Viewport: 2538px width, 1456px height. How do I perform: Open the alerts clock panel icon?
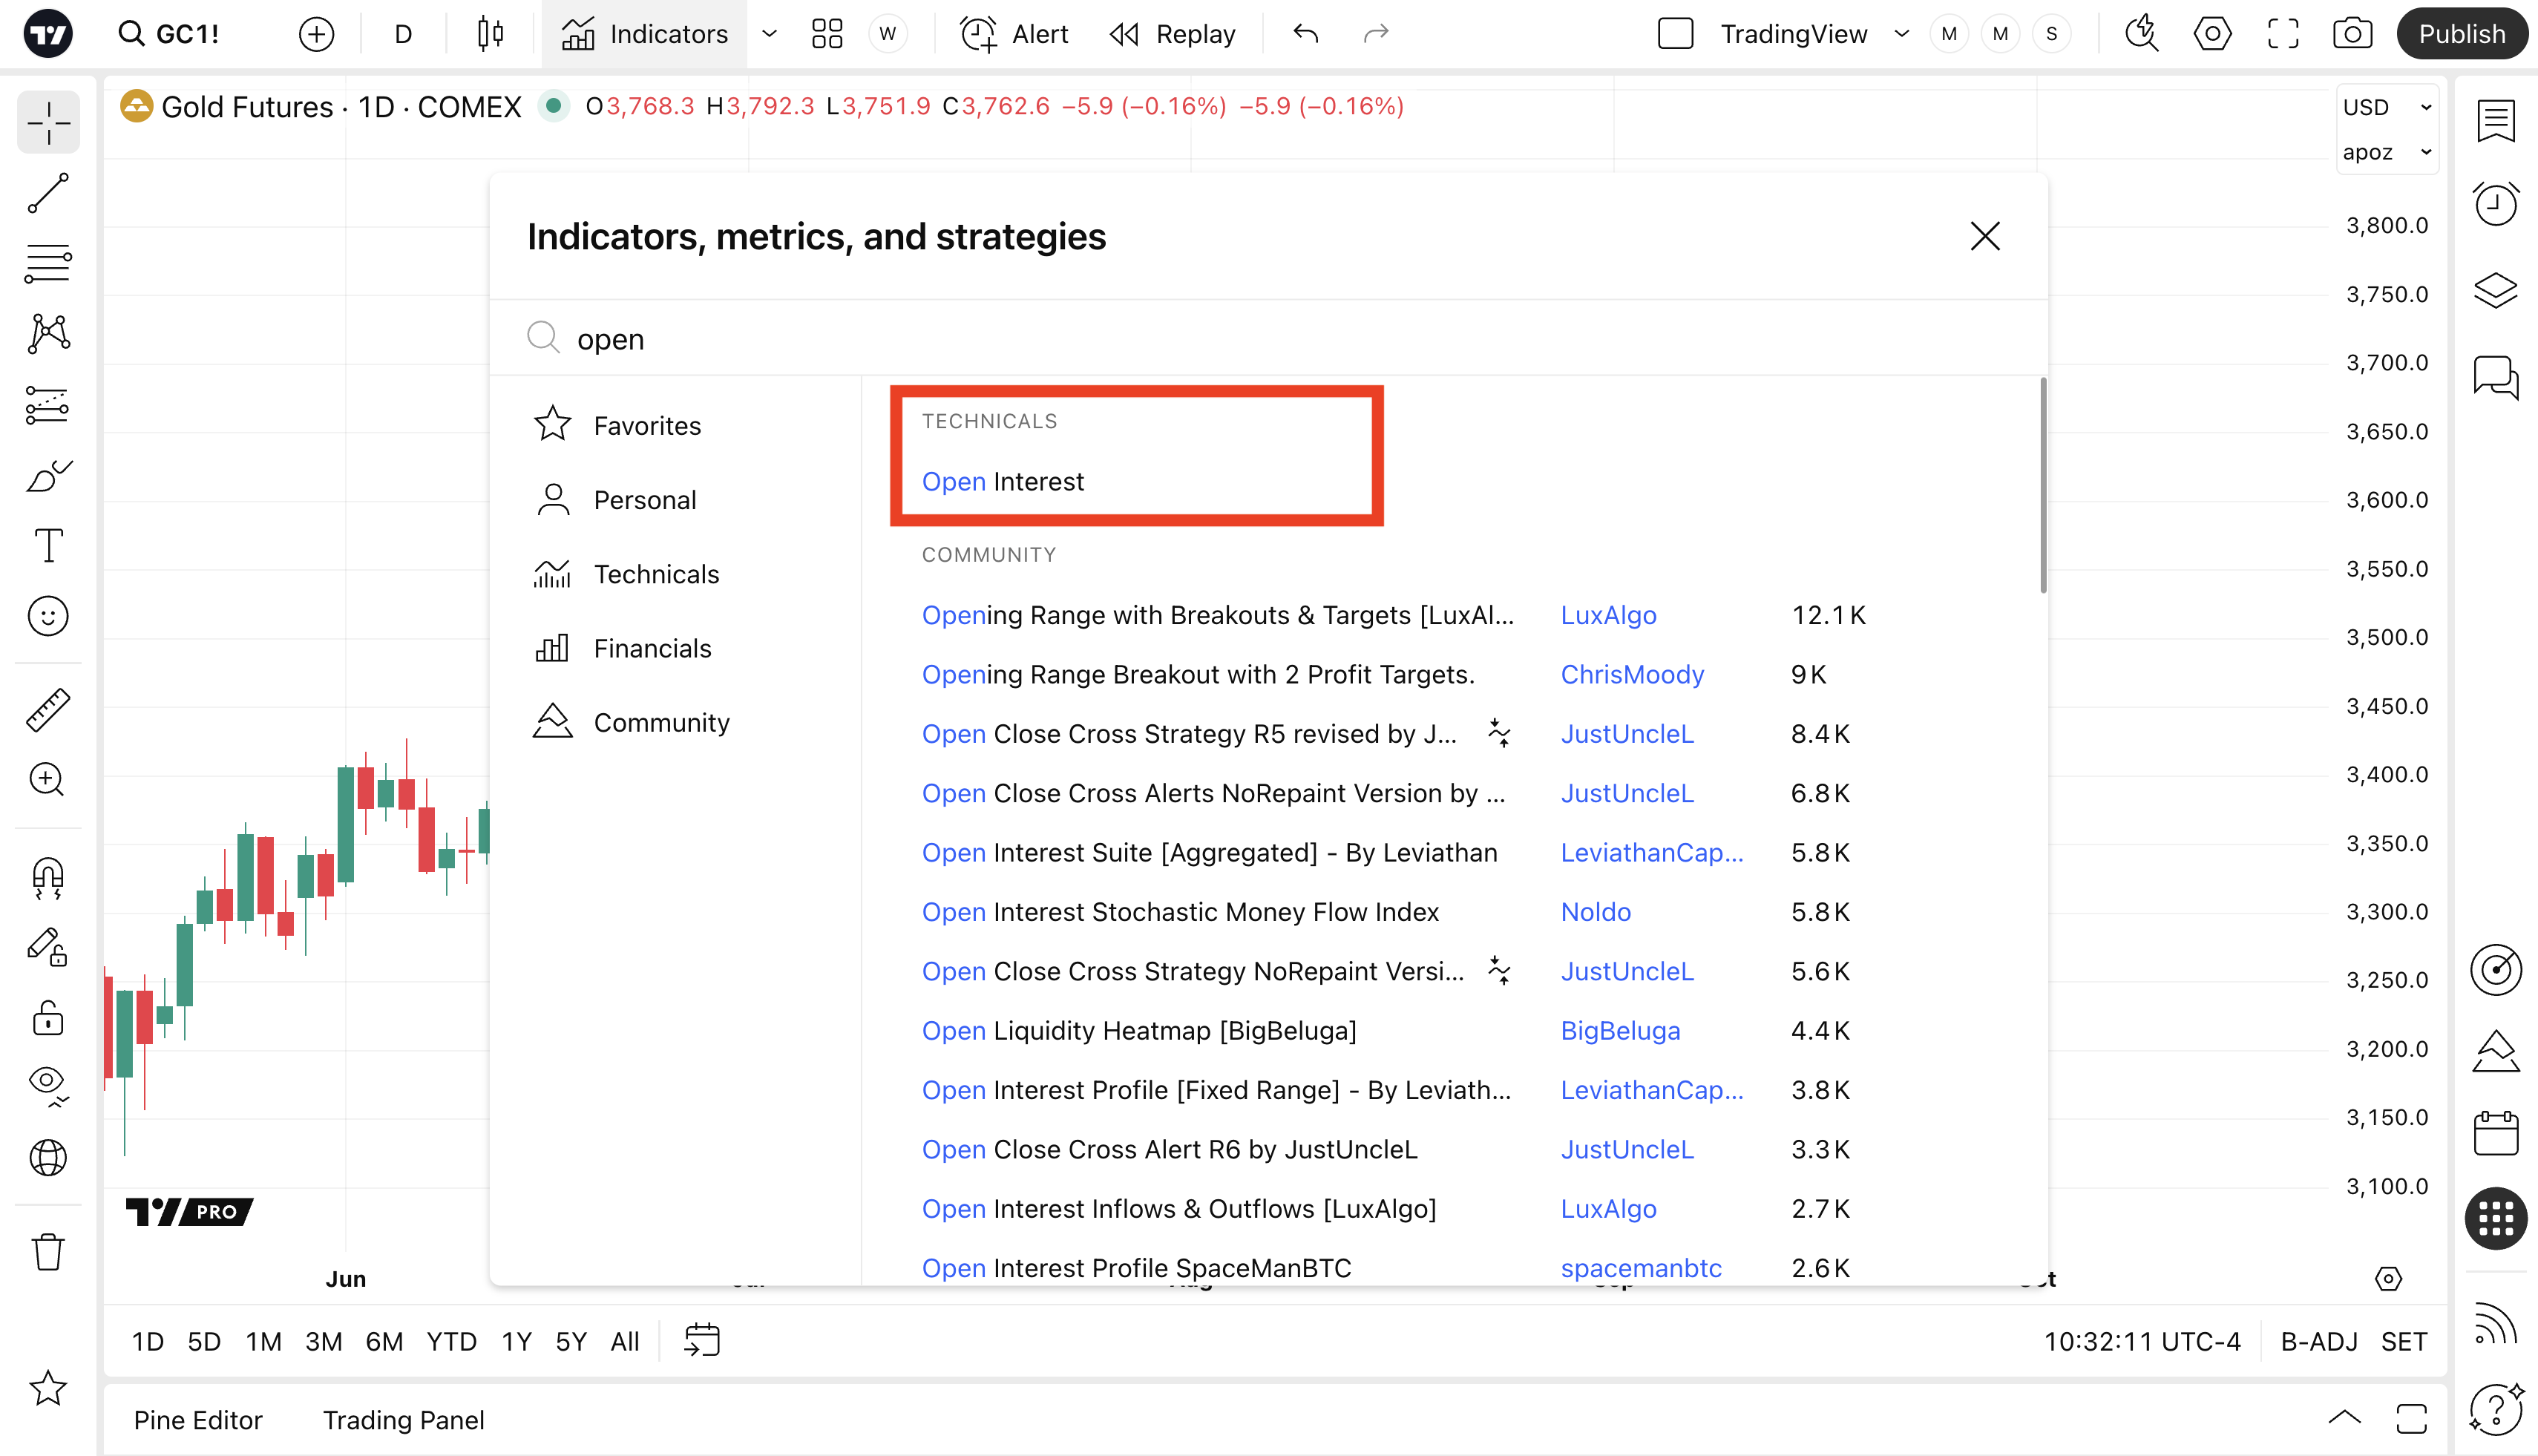tap(2496, 205)
